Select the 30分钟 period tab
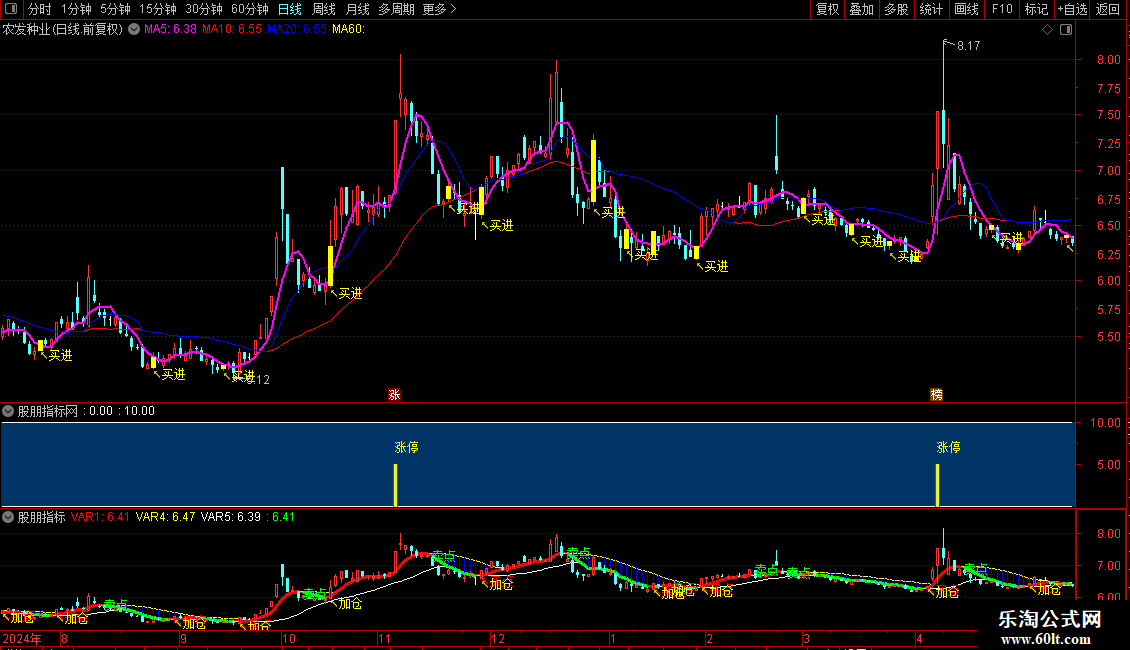 (x=204, y=9)
